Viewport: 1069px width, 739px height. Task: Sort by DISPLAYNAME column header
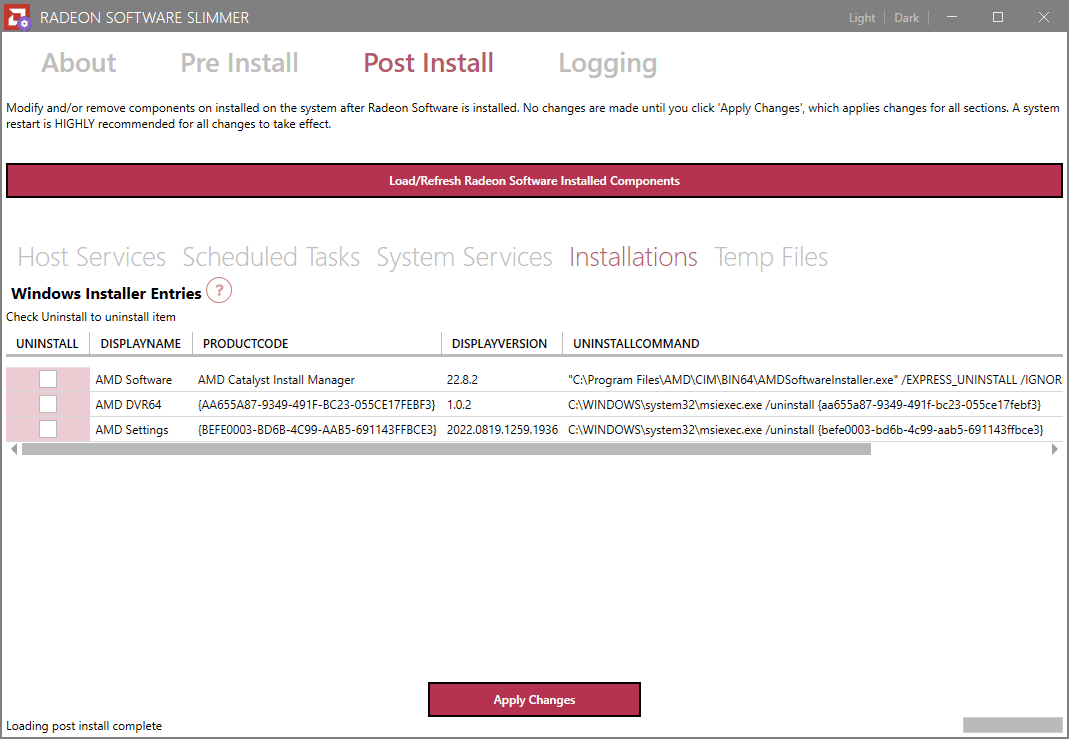pos(141,344)
